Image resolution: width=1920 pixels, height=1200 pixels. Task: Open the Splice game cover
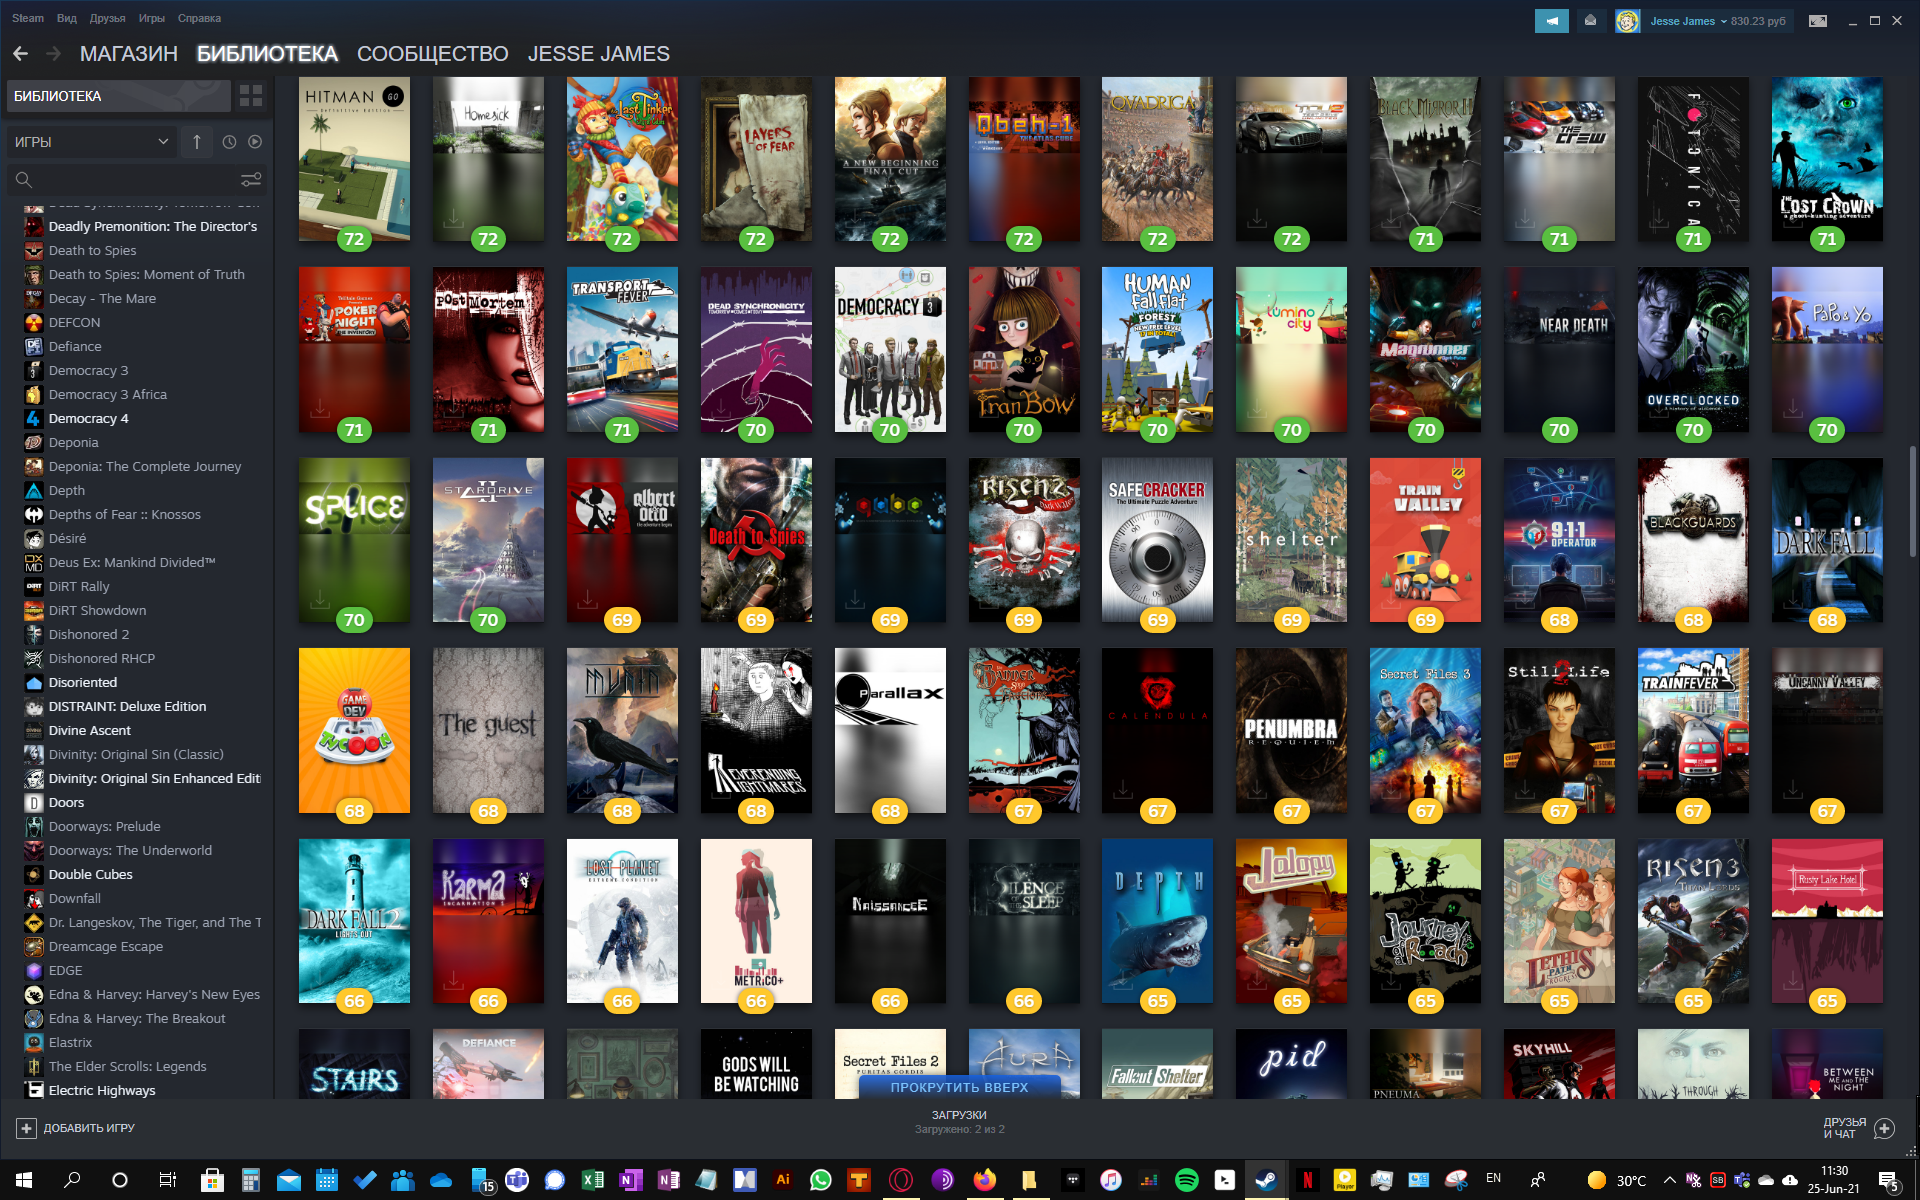pyautogui.click(x=354, y=540)
